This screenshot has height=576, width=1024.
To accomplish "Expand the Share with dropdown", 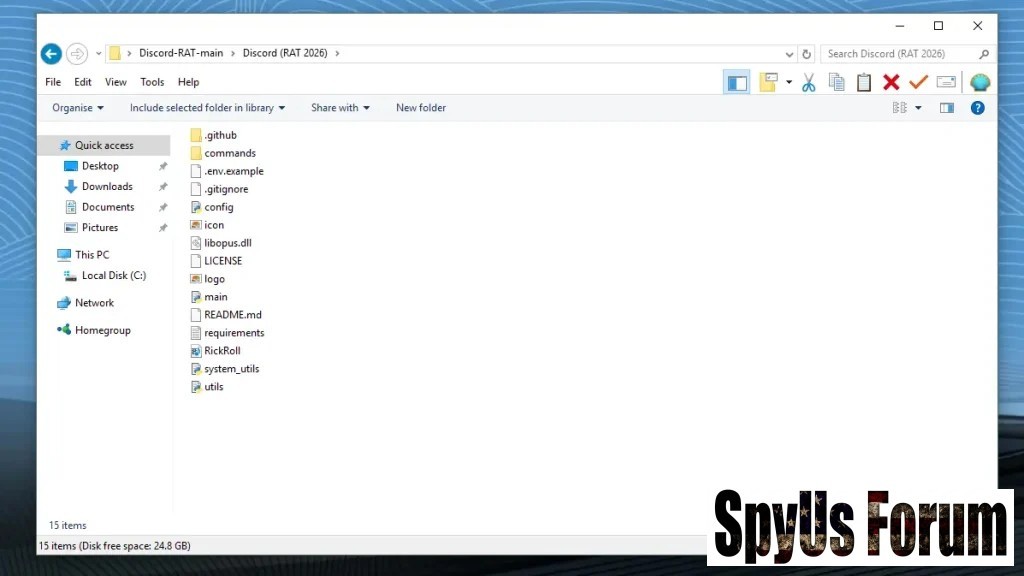I will [340, 108].
